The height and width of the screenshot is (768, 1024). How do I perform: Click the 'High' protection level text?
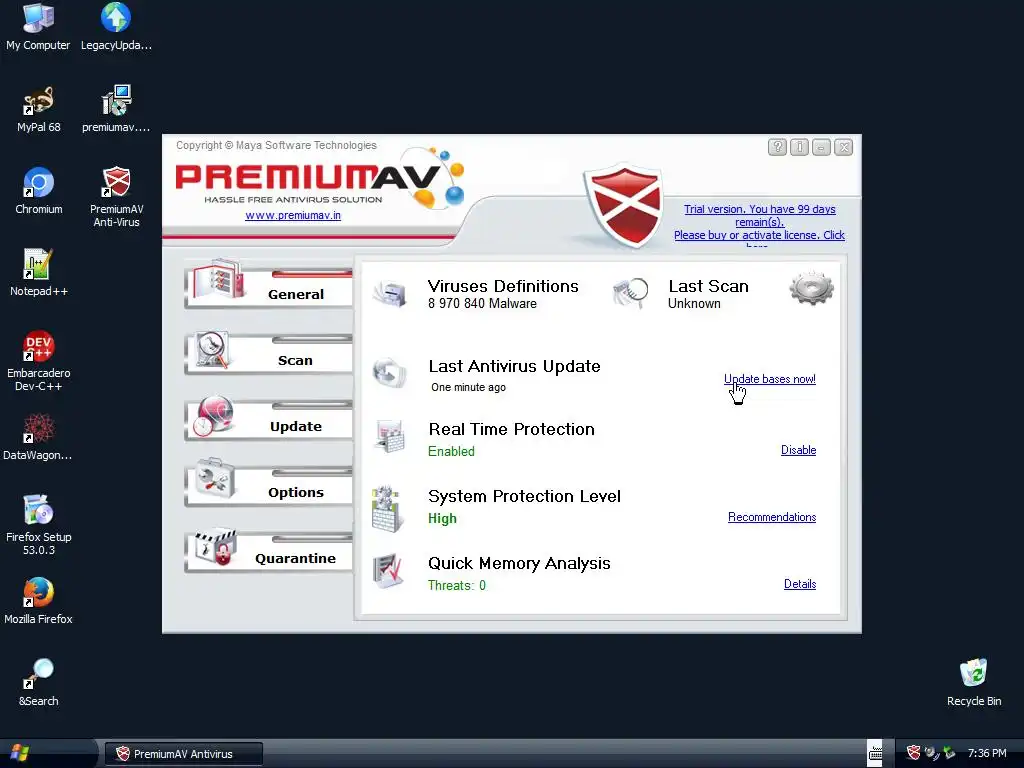(442, 519)
